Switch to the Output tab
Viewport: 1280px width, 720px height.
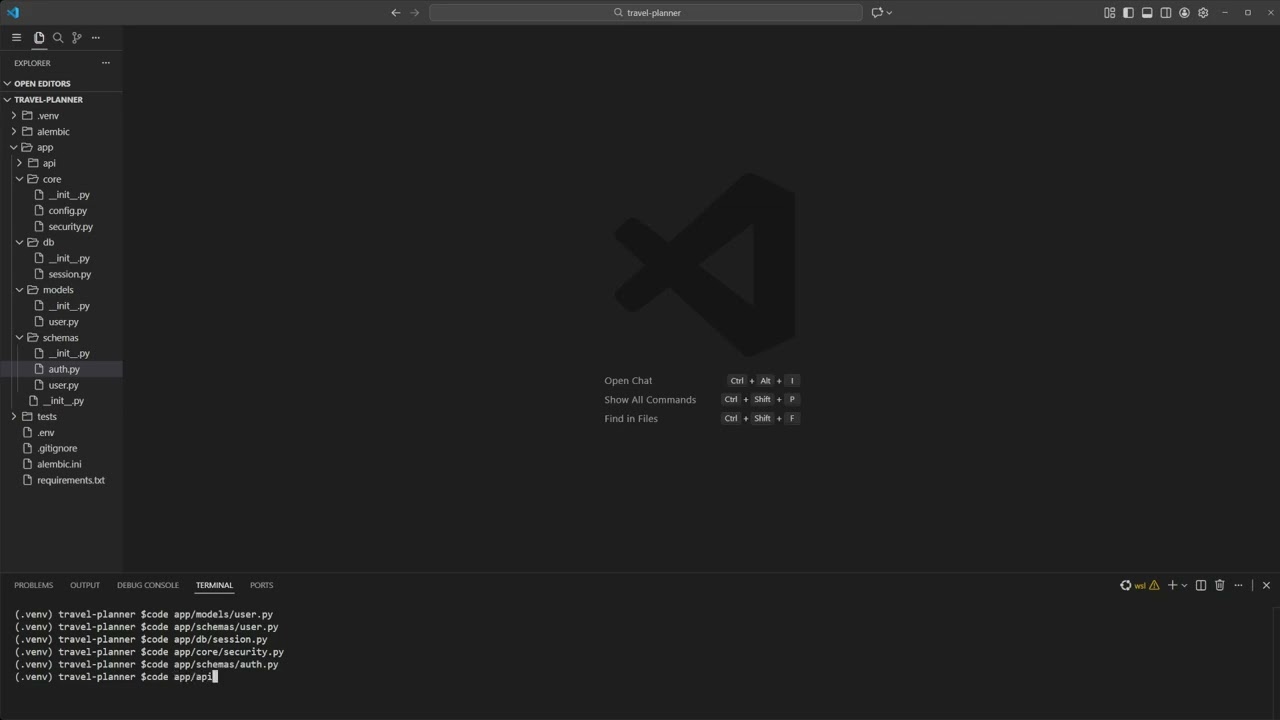coord(85,585)
